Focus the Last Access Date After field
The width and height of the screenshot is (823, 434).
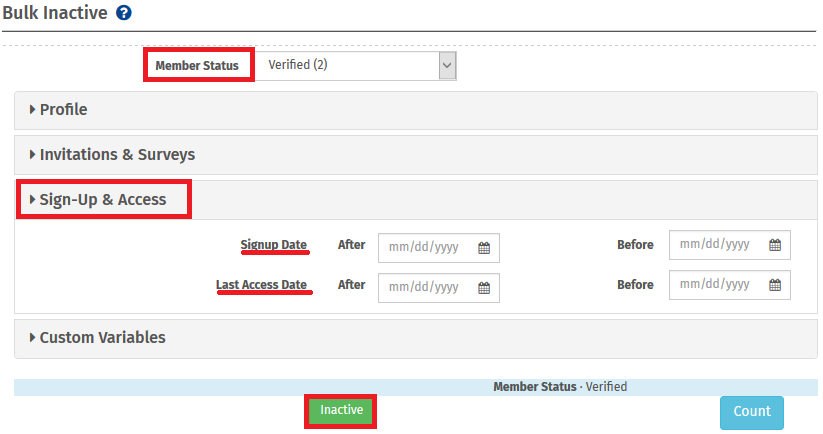coord(439,288)
